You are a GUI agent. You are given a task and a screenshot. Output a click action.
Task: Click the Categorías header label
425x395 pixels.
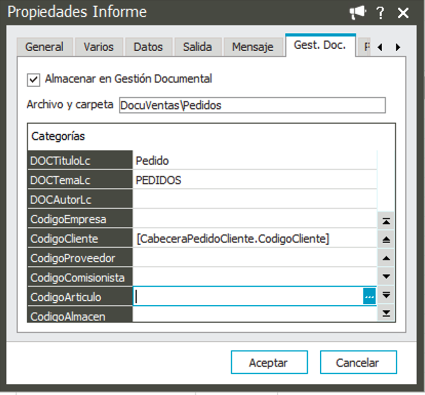(58, 136)
